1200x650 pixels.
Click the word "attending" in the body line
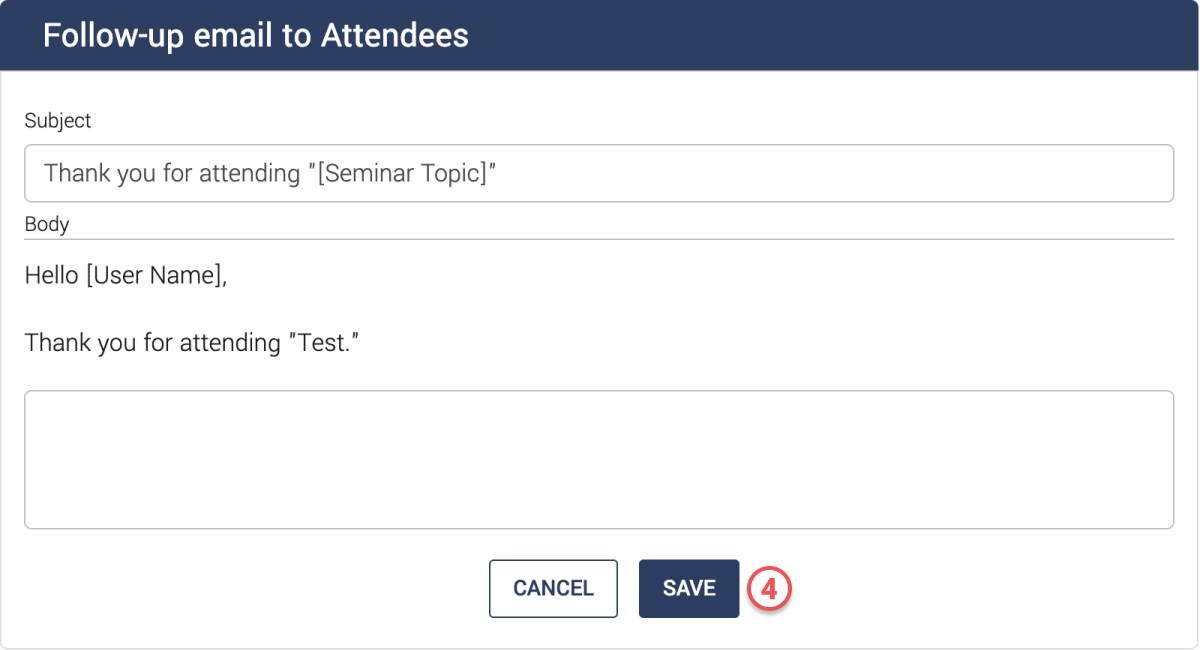[x=230, y=343]
